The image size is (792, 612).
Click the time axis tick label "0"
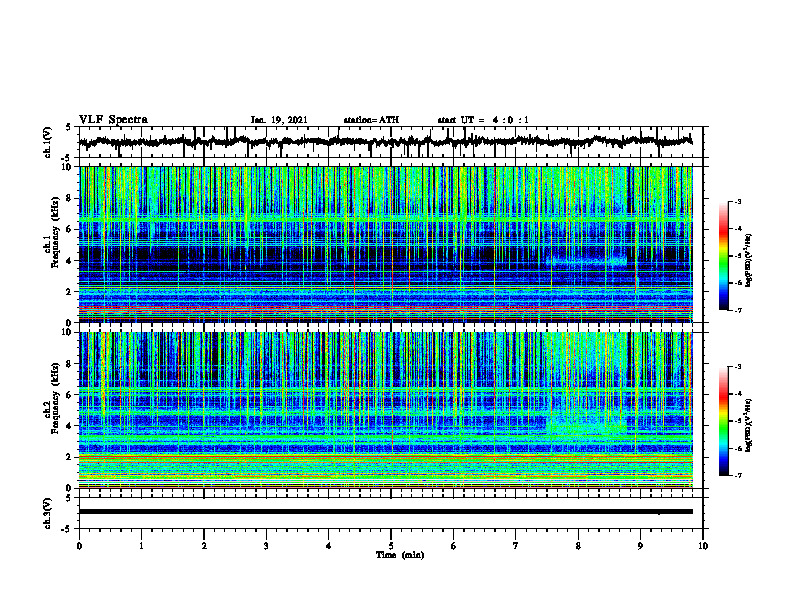[x=79, y=546]
